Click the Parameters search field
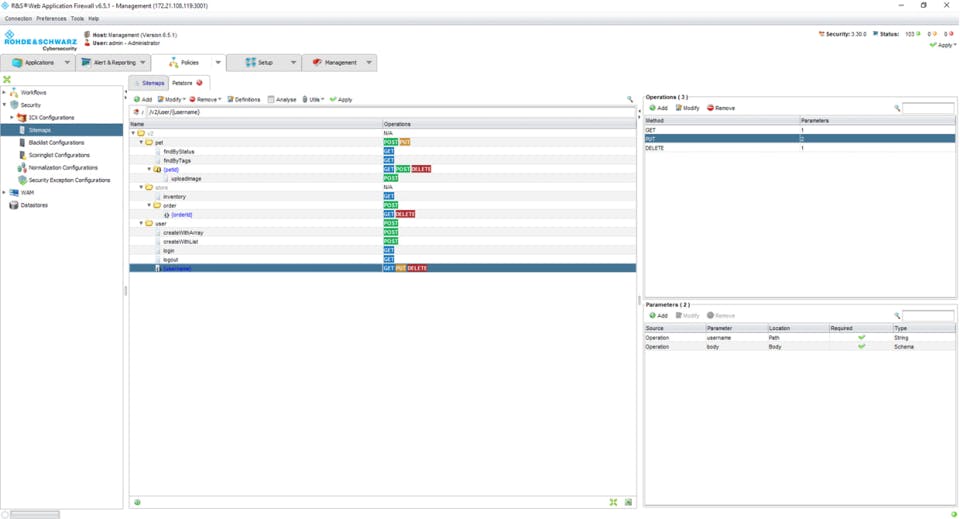The image size is (960, 519). pyautogui.click(x=928, y=315)
